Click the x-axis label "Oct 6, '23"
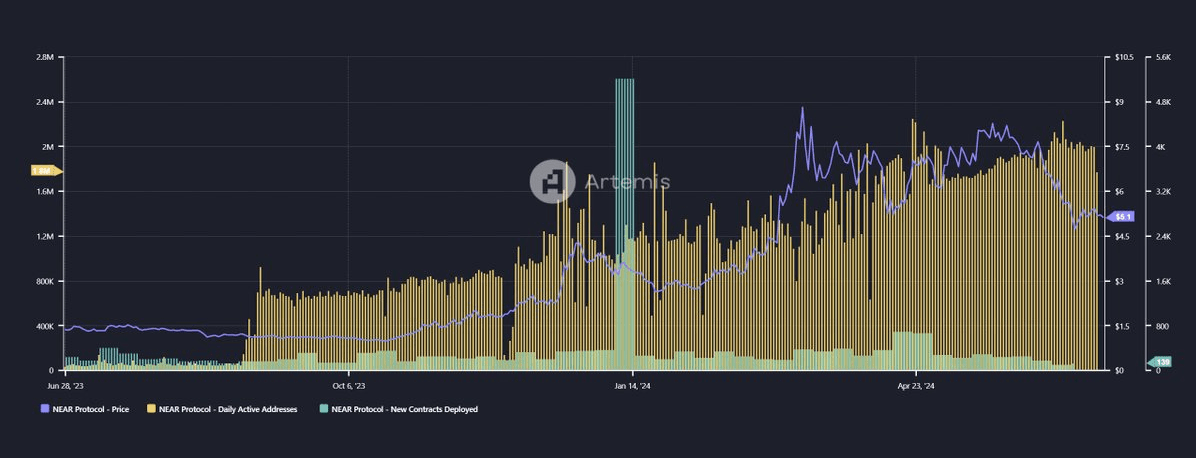The width and height of the screenshot is (1196, 458). pos(349,385)
